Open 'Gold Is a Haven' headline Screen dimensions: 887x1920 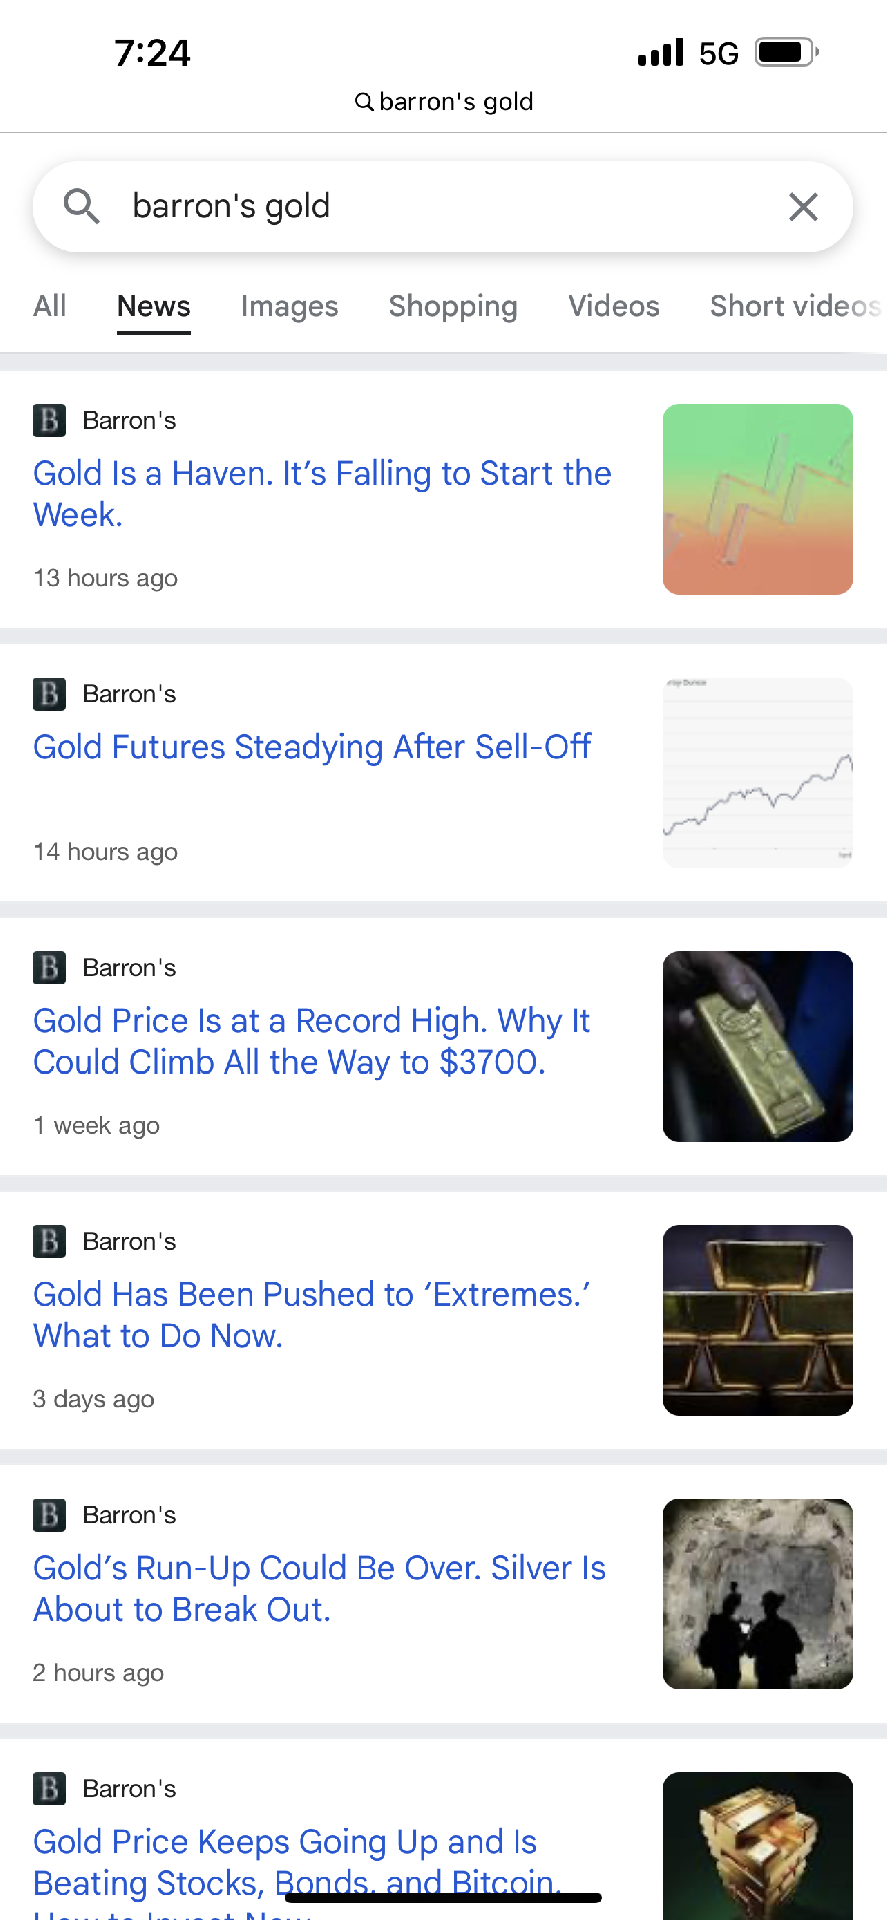(x=321, y=494)
